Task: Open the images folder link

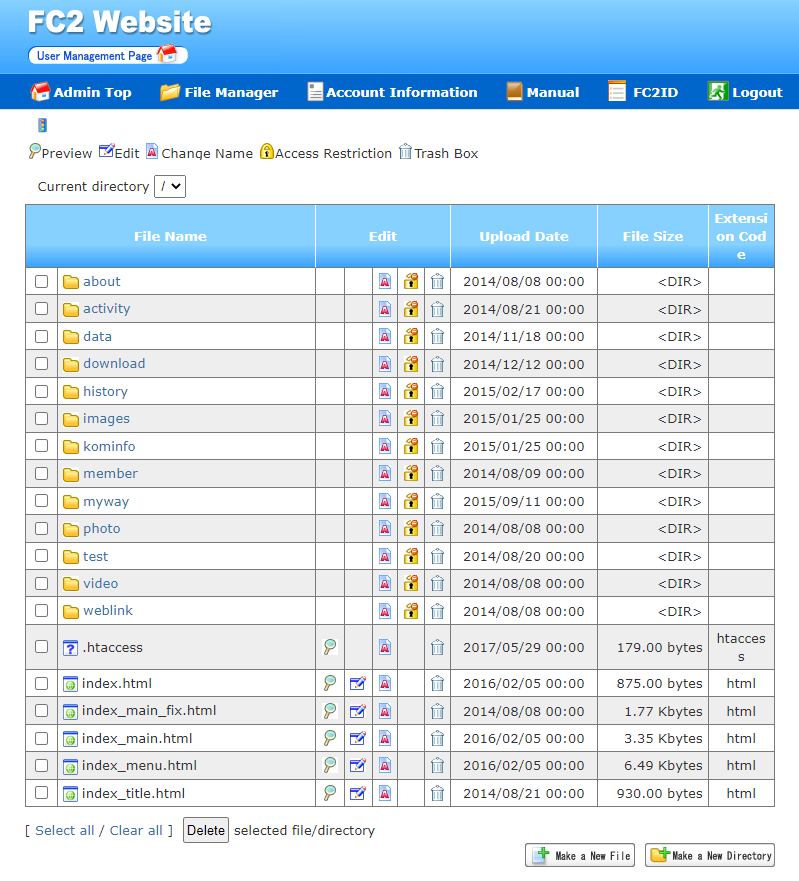Action: [106, 419]
